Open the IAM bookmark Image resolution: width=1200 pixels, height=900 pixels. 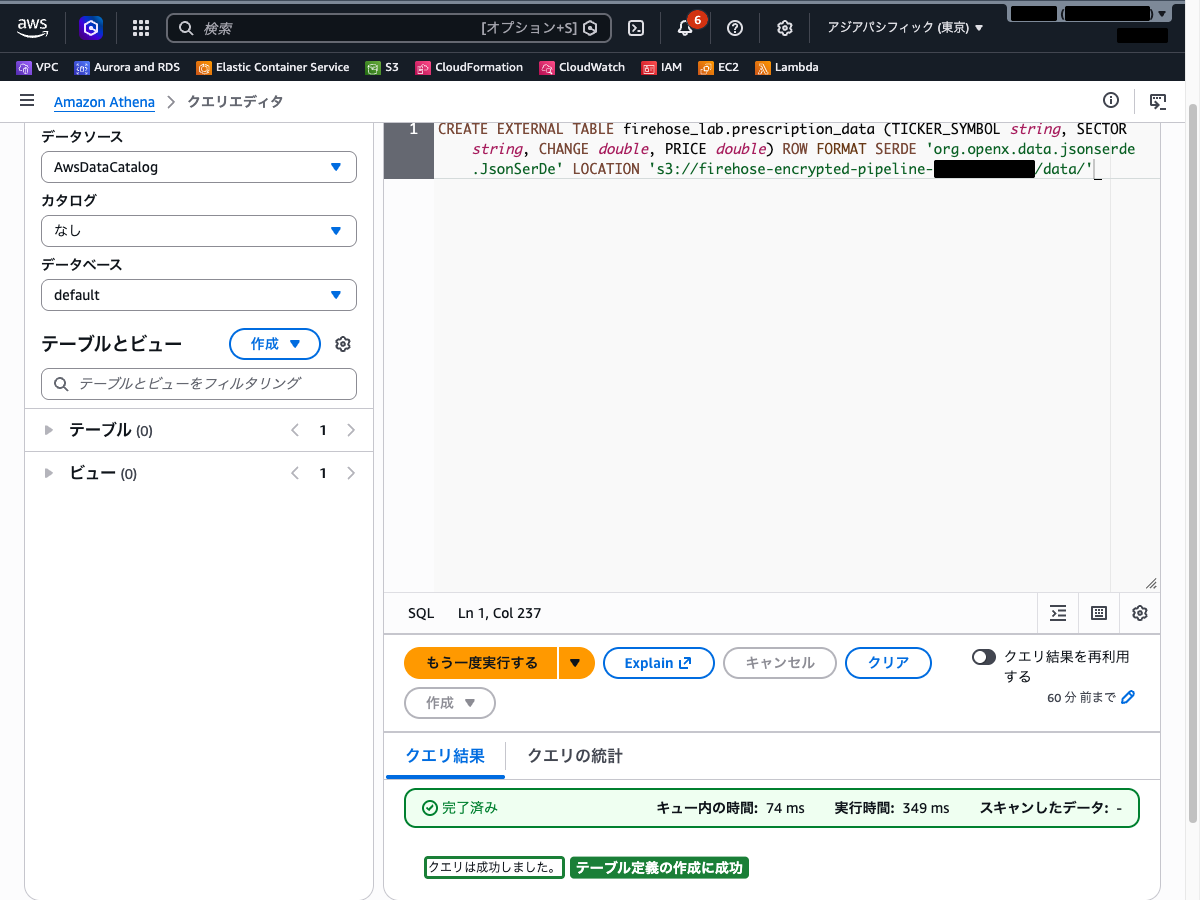click(x=662, y=67)
